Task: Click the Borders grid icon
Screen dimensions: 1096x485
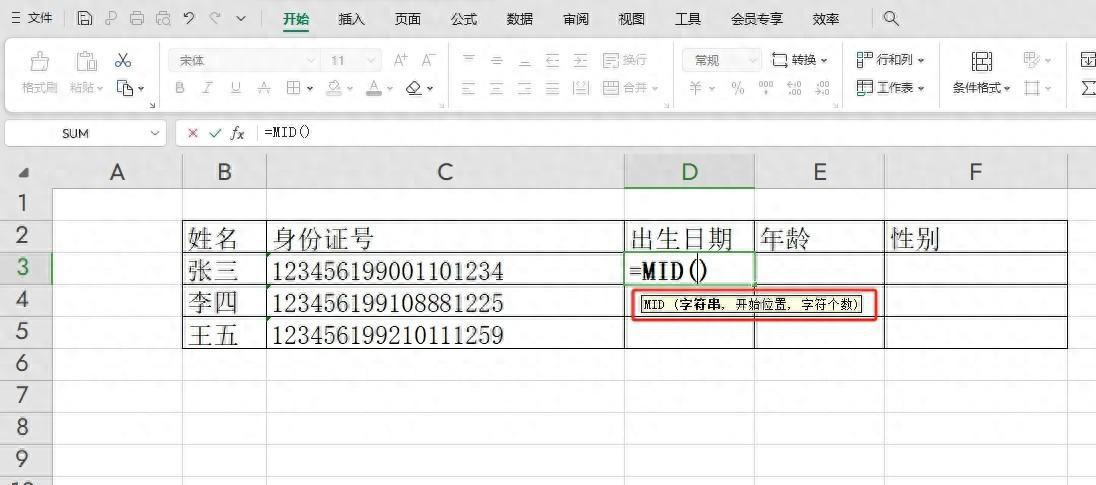Action: click(x=294, y=88)
